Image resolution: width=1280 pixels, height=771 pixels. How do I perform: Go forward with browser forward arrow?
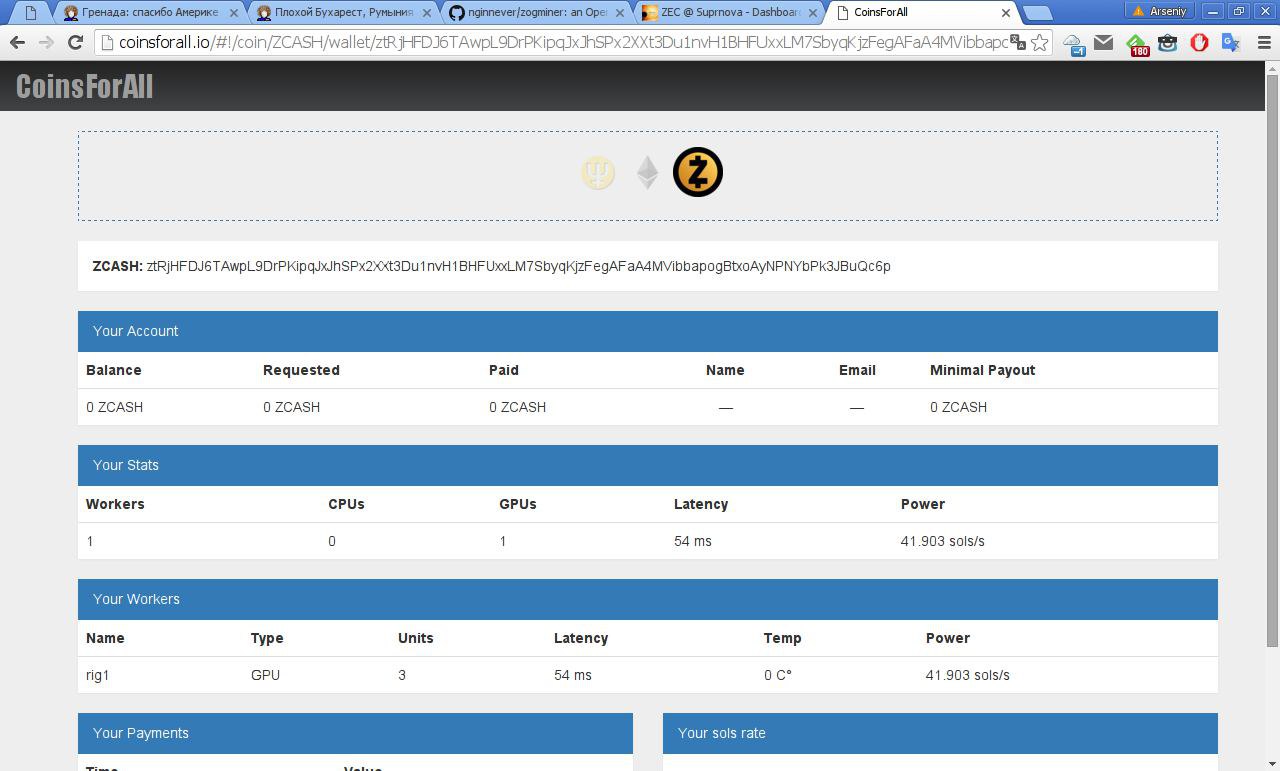point(46,42)
